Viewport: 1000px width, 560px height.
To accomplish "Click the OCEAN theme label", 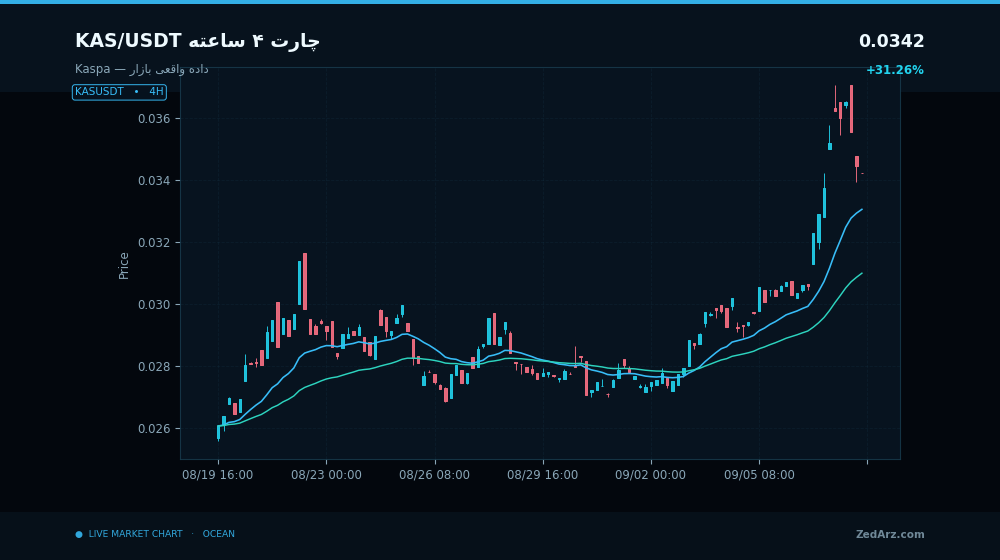I will [x=219, y=534].
